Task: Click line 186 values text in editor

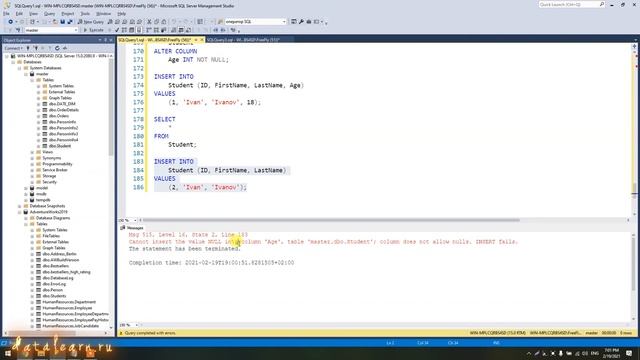Action: pos(207,187)
